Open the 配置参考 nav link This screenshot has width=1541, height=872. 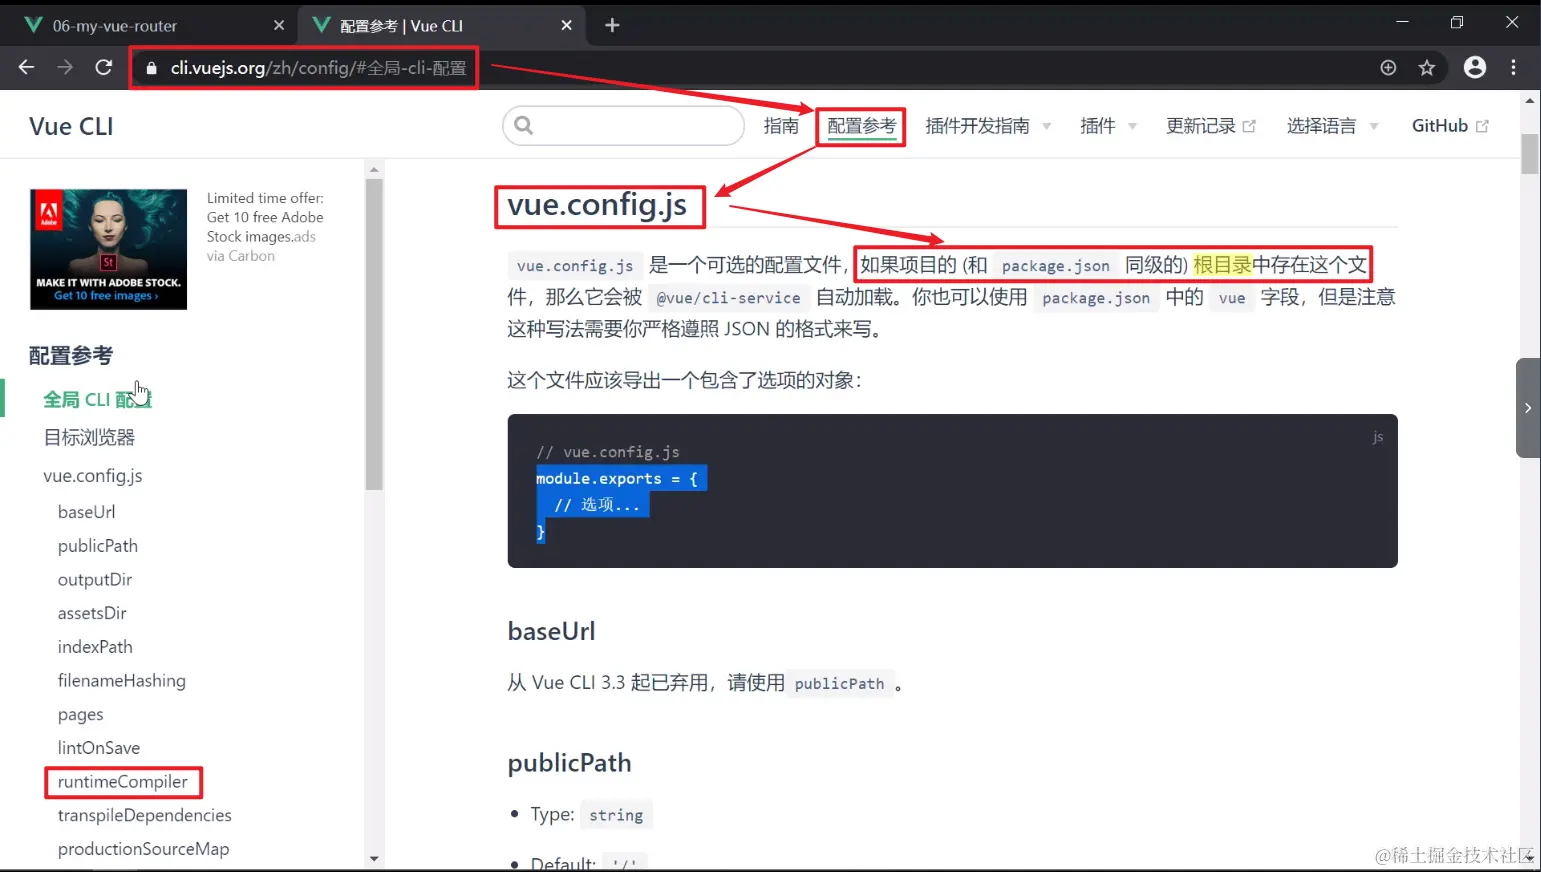click(861, 126)
